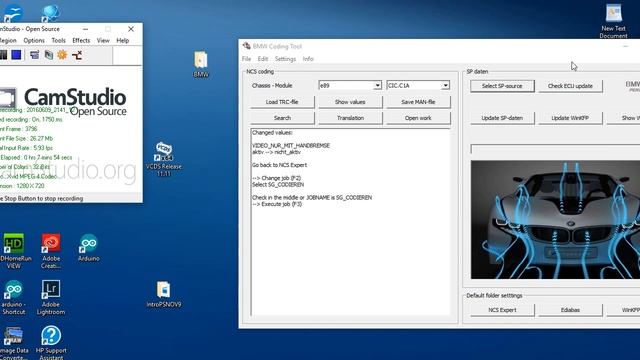Image resolution: width=640 pixels, height=360 pixels.
Task: Select the BMW folder on the desktop
Action: tap(200, 64)
